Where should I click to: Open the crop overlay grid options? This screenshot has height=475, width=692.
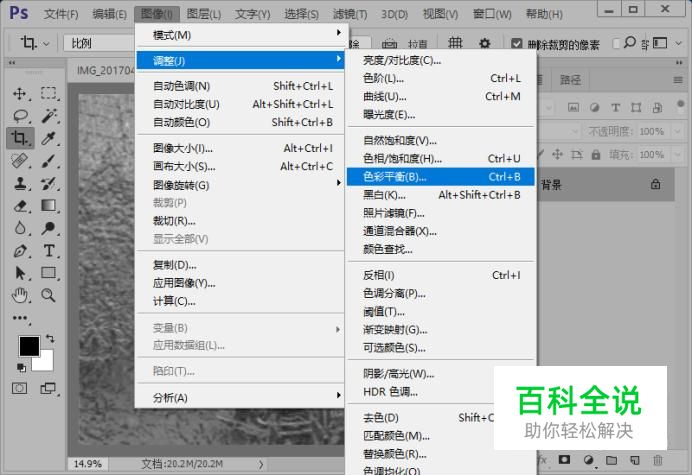[455, 43]
